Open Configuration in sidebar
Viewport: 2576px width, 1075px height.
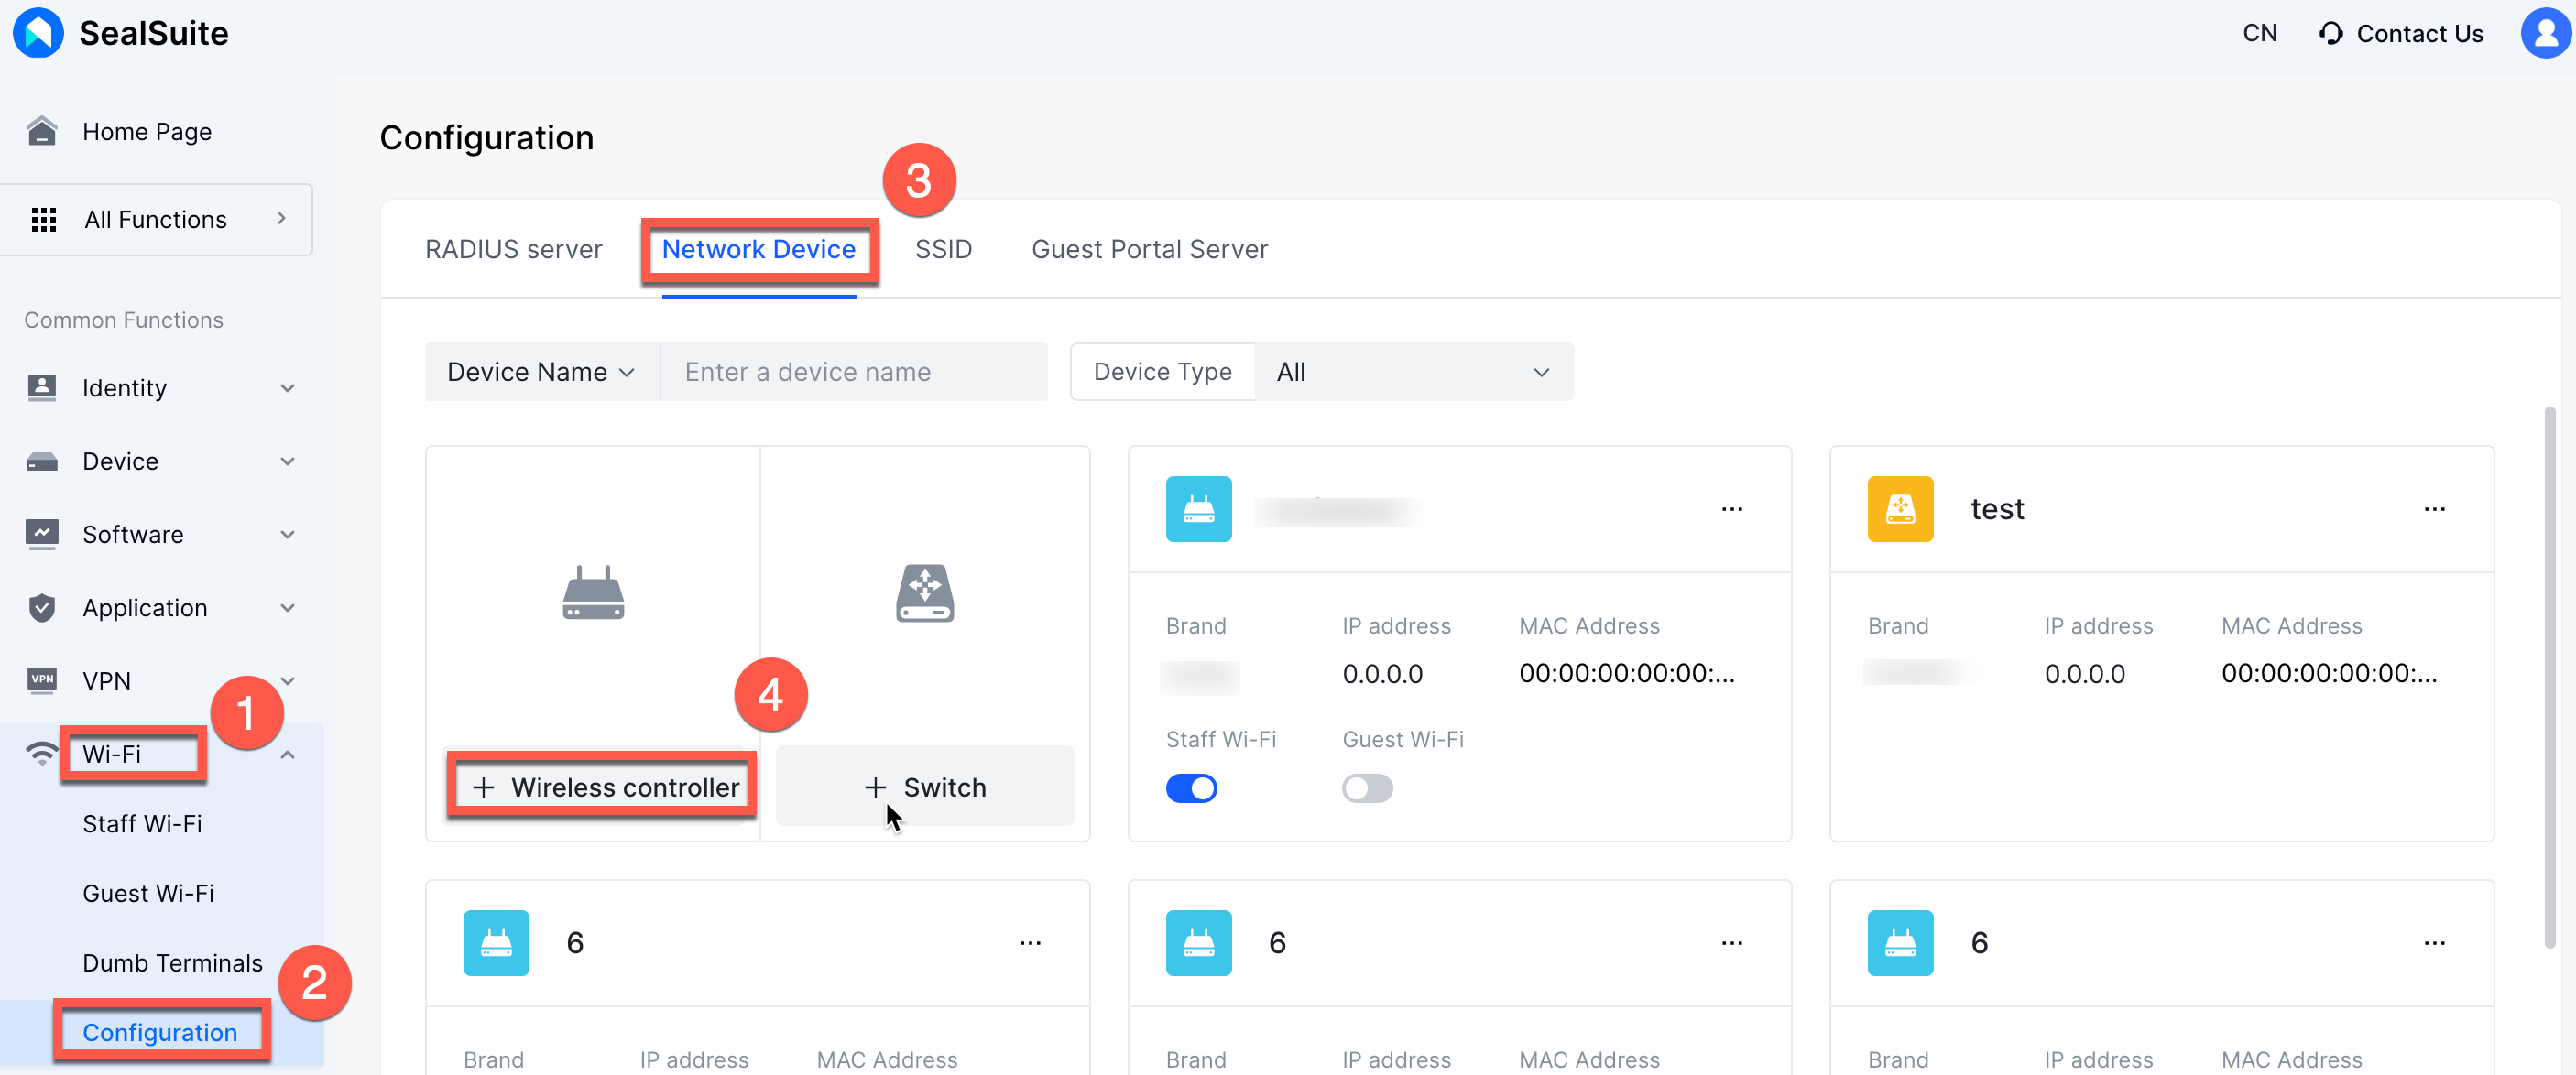point(160,1032)
